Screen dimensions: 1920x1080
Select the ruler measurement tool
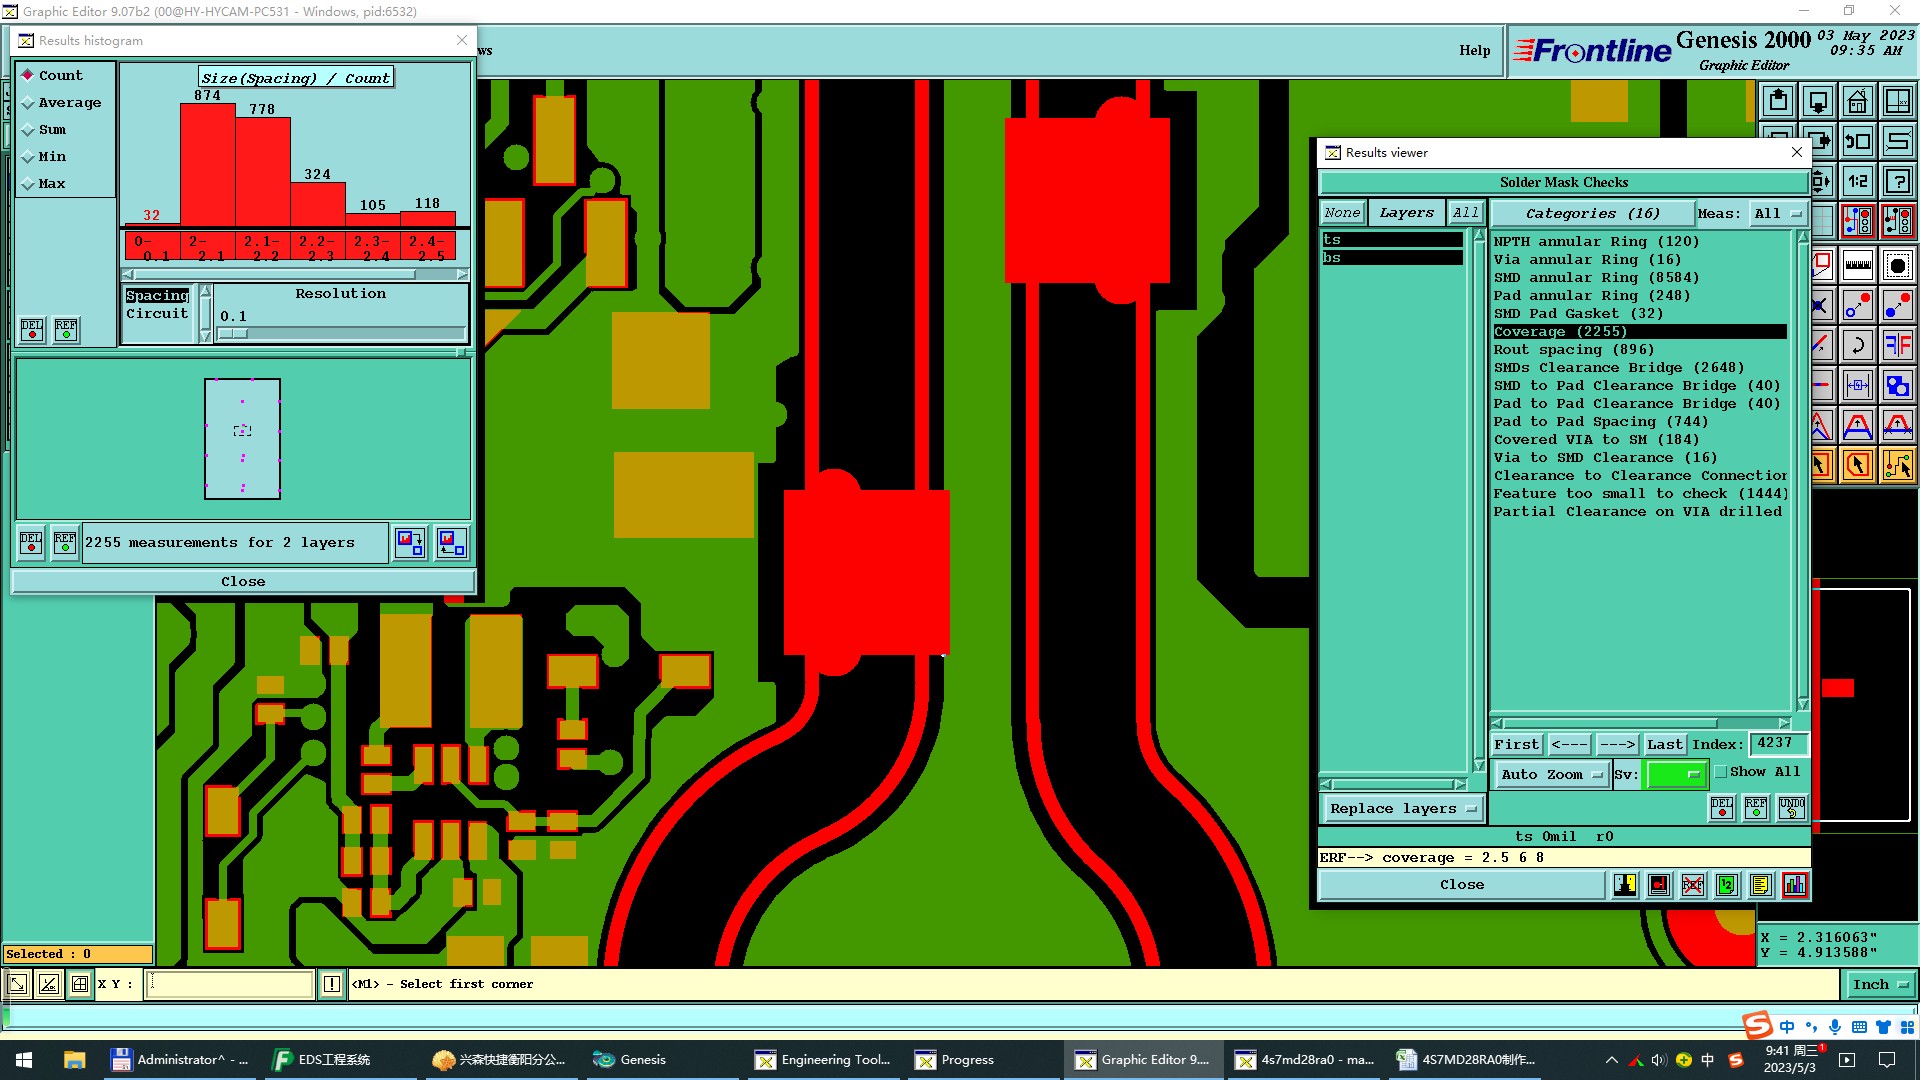(x=1857, y=266)
